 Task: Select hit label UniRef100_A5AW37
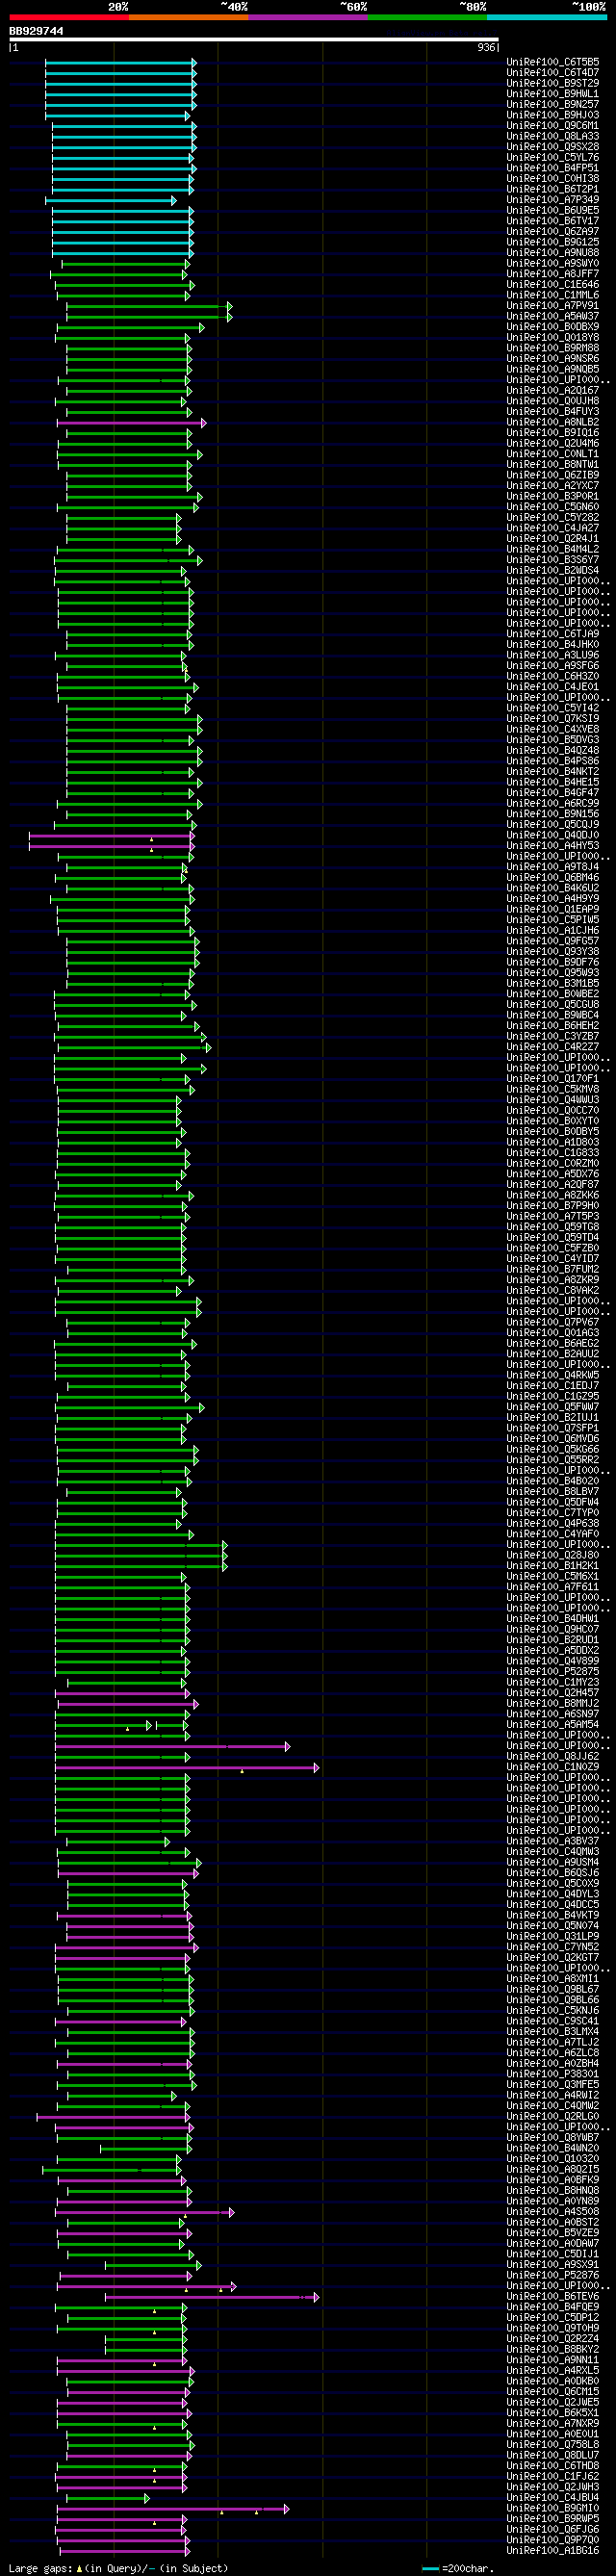pyautogui.click(x=553, y=316)
